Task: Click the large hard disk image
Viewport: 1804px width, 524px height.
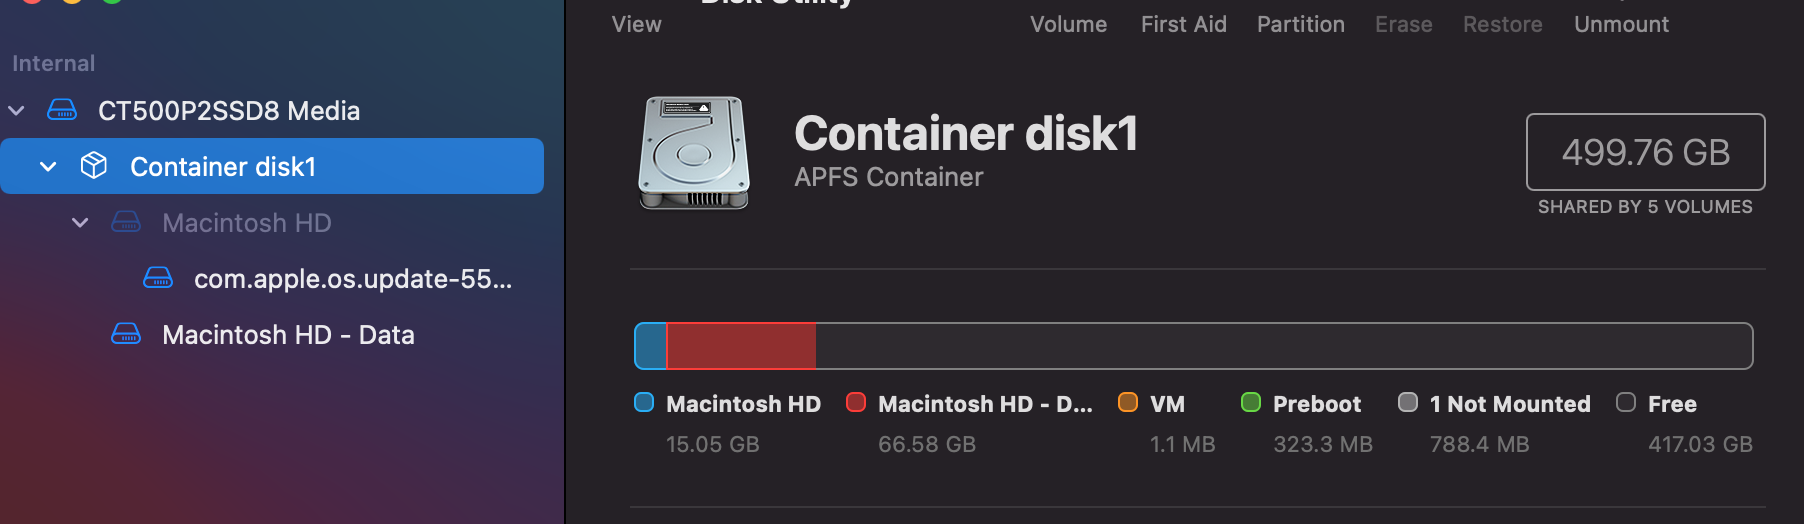Action: tap(694, 153)
